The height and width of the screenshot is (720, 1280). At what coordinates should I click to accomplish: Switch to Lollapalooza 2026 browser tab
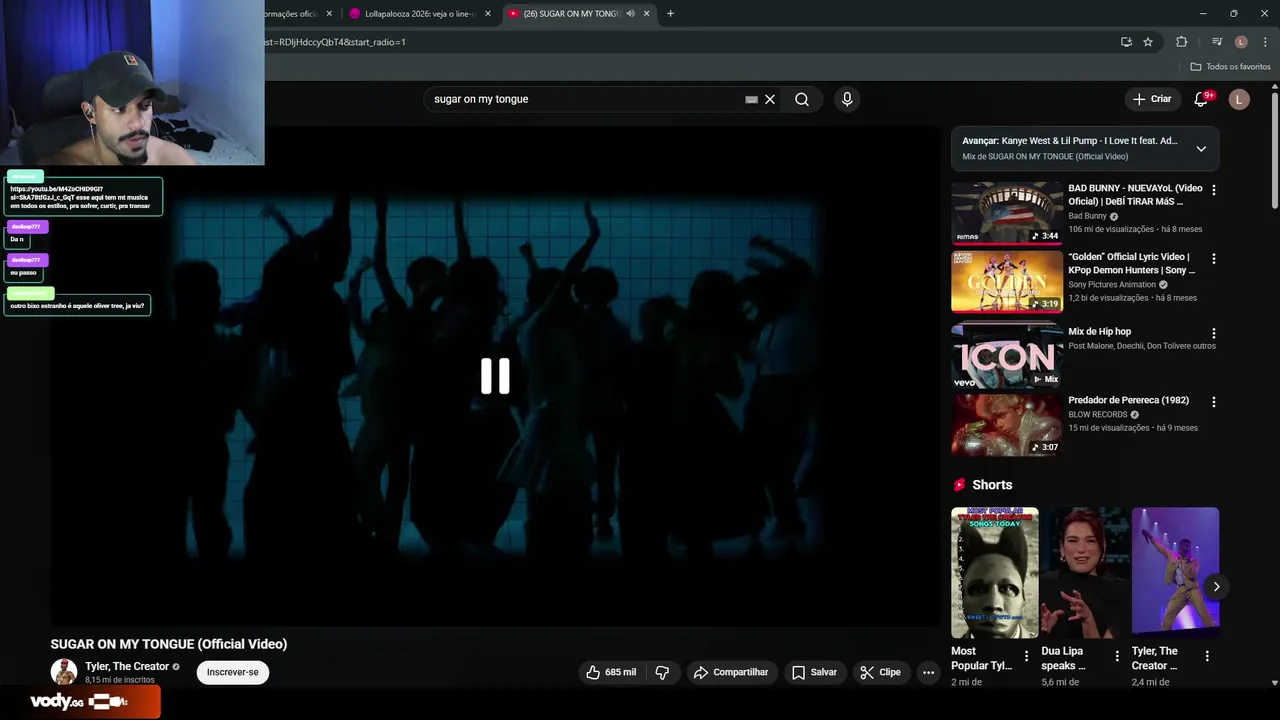coord(418,14)
